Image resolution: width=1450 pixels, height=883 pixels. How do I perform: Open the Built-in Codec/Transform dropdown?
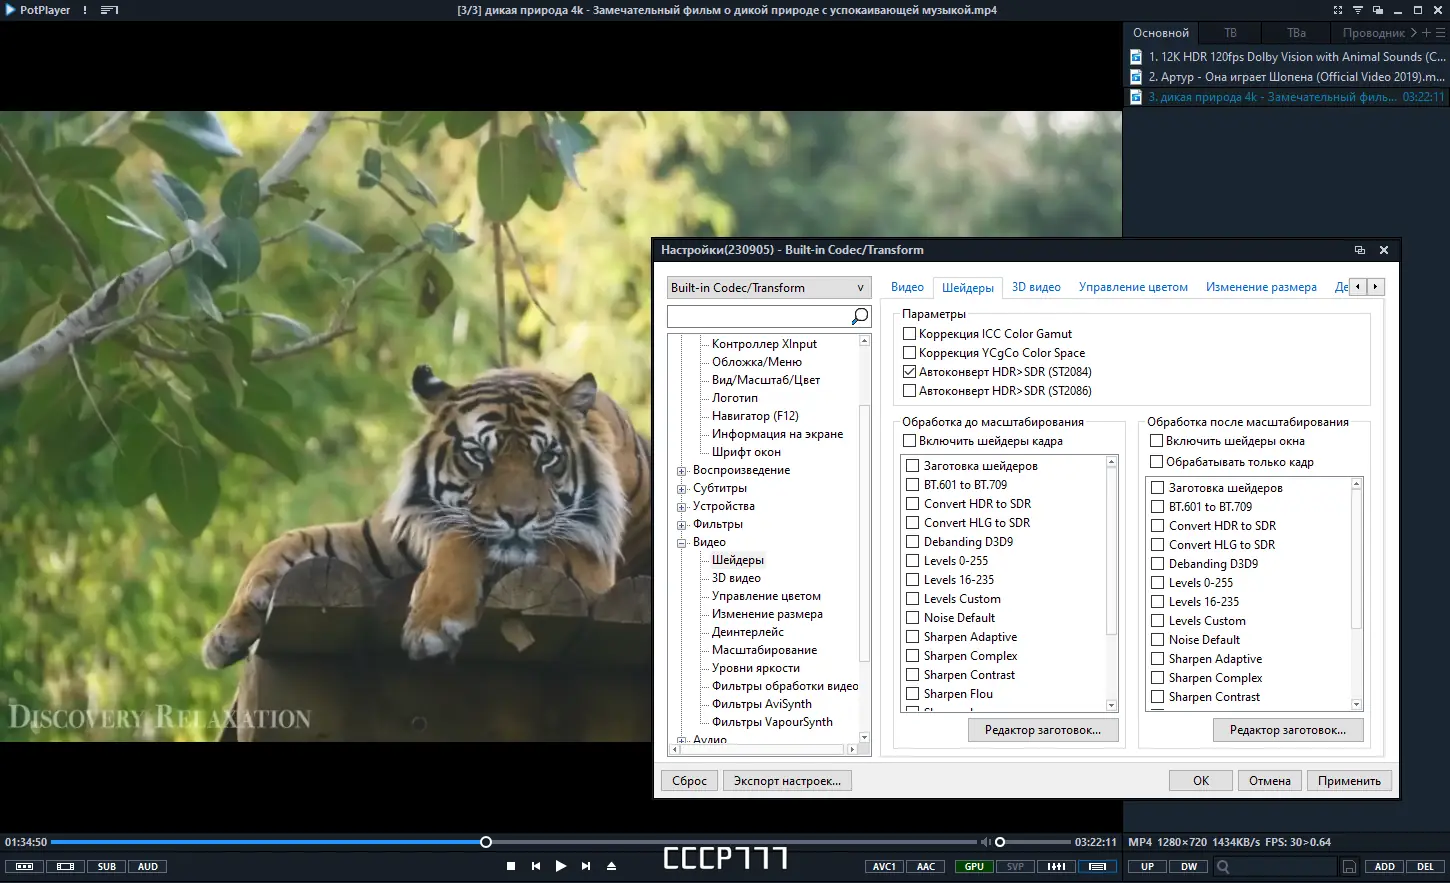click(769, 288)
